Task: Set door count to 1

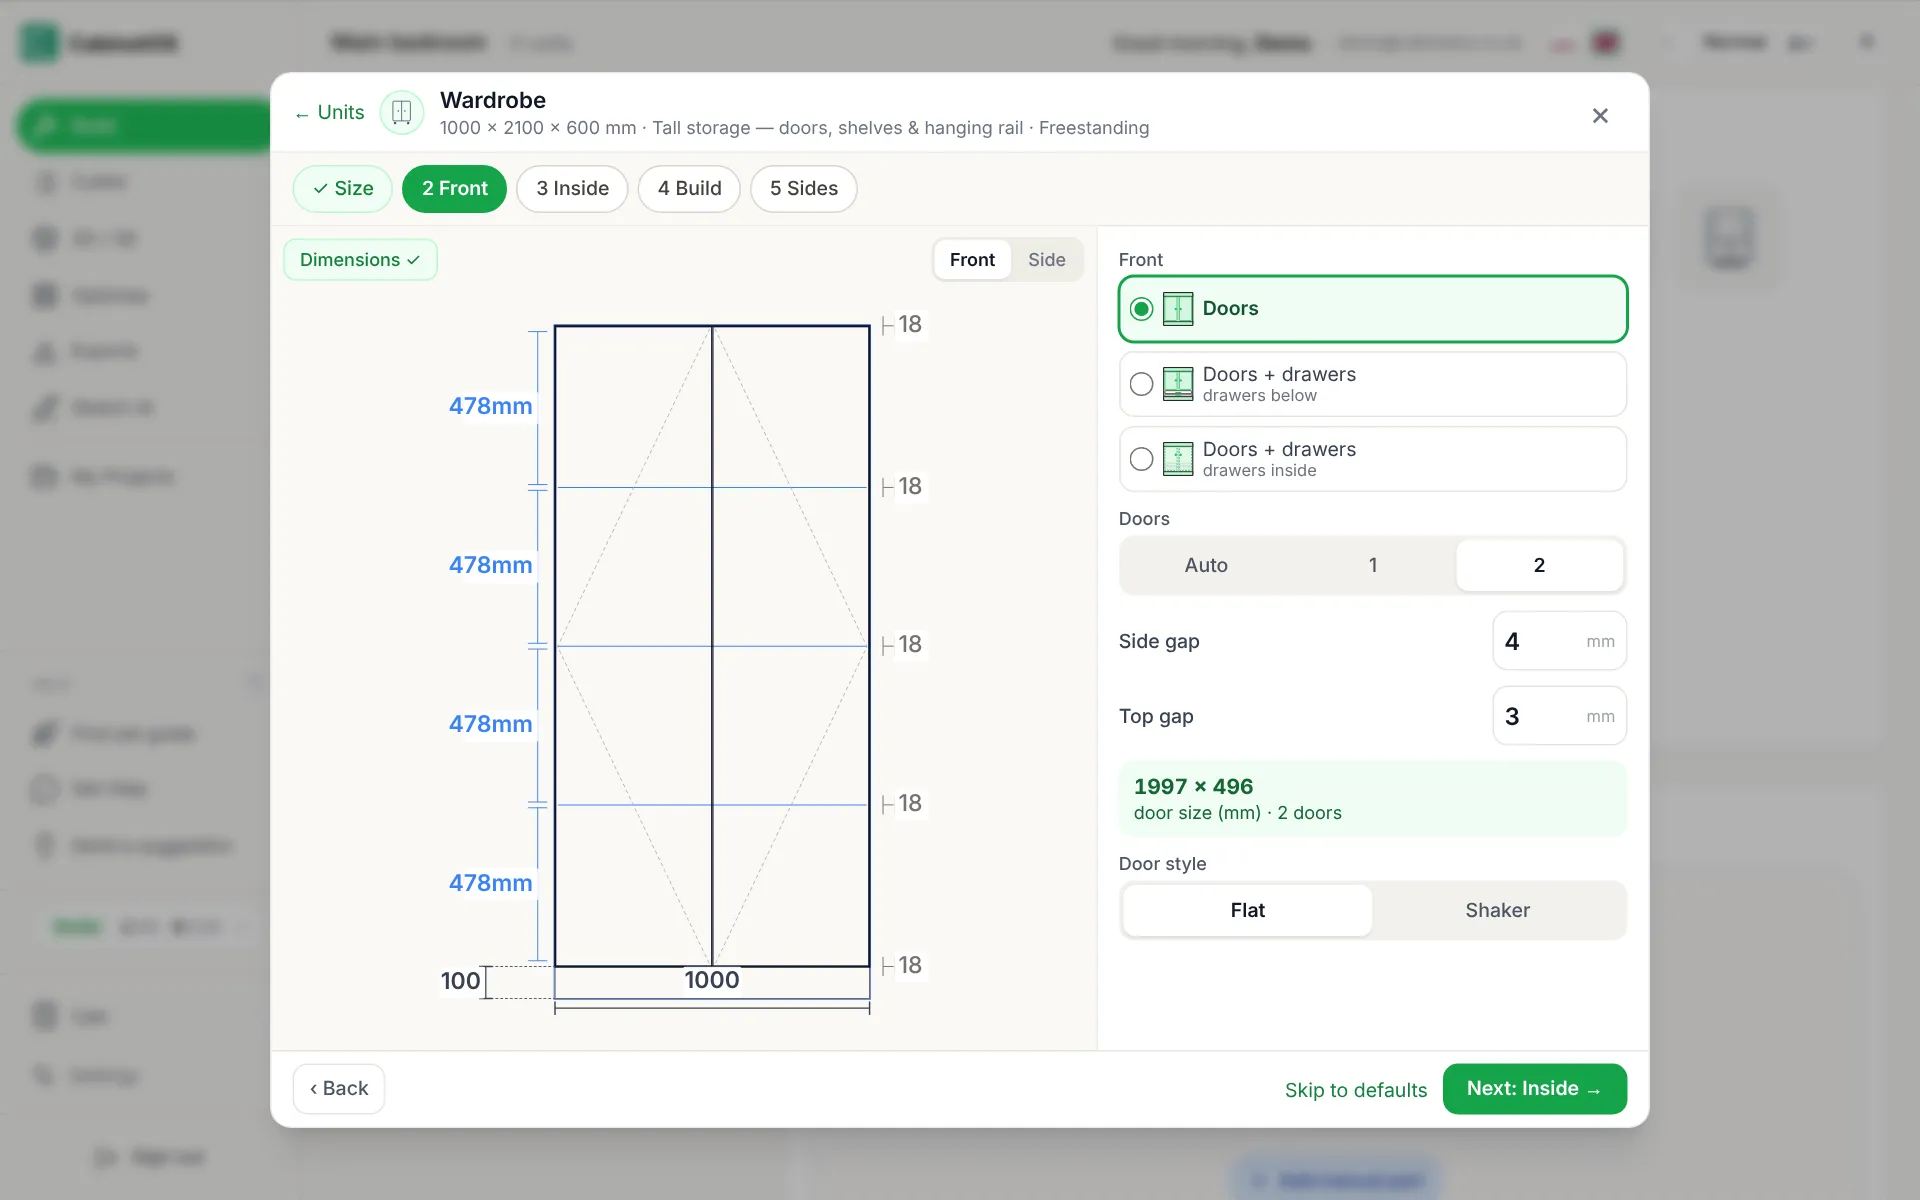Action: click(x=1373, y=566)
